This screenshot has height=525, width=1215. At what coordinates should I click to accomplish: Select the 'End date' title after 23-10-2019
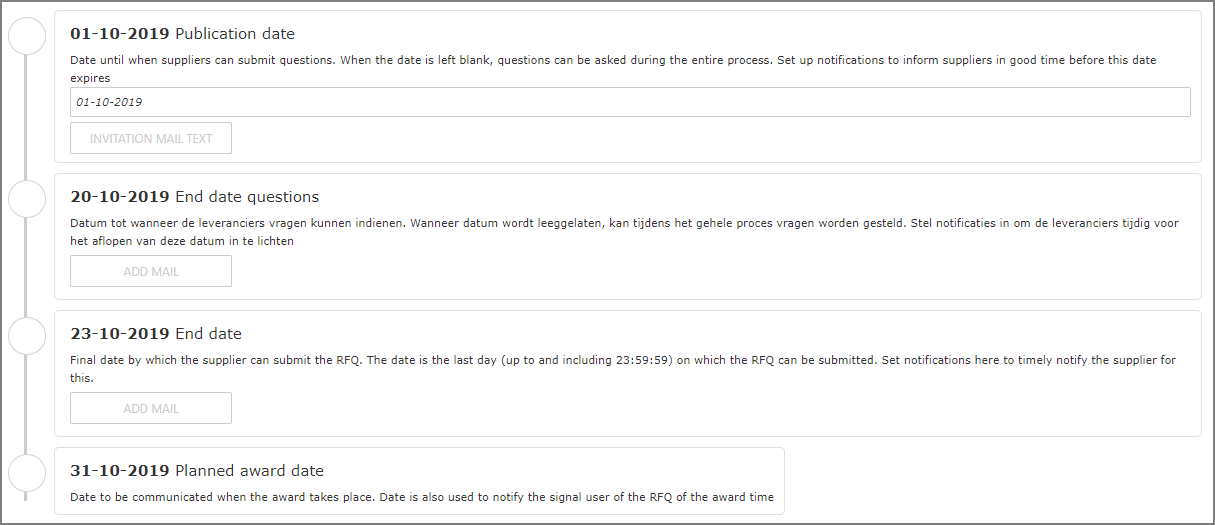tap(208, 334)
